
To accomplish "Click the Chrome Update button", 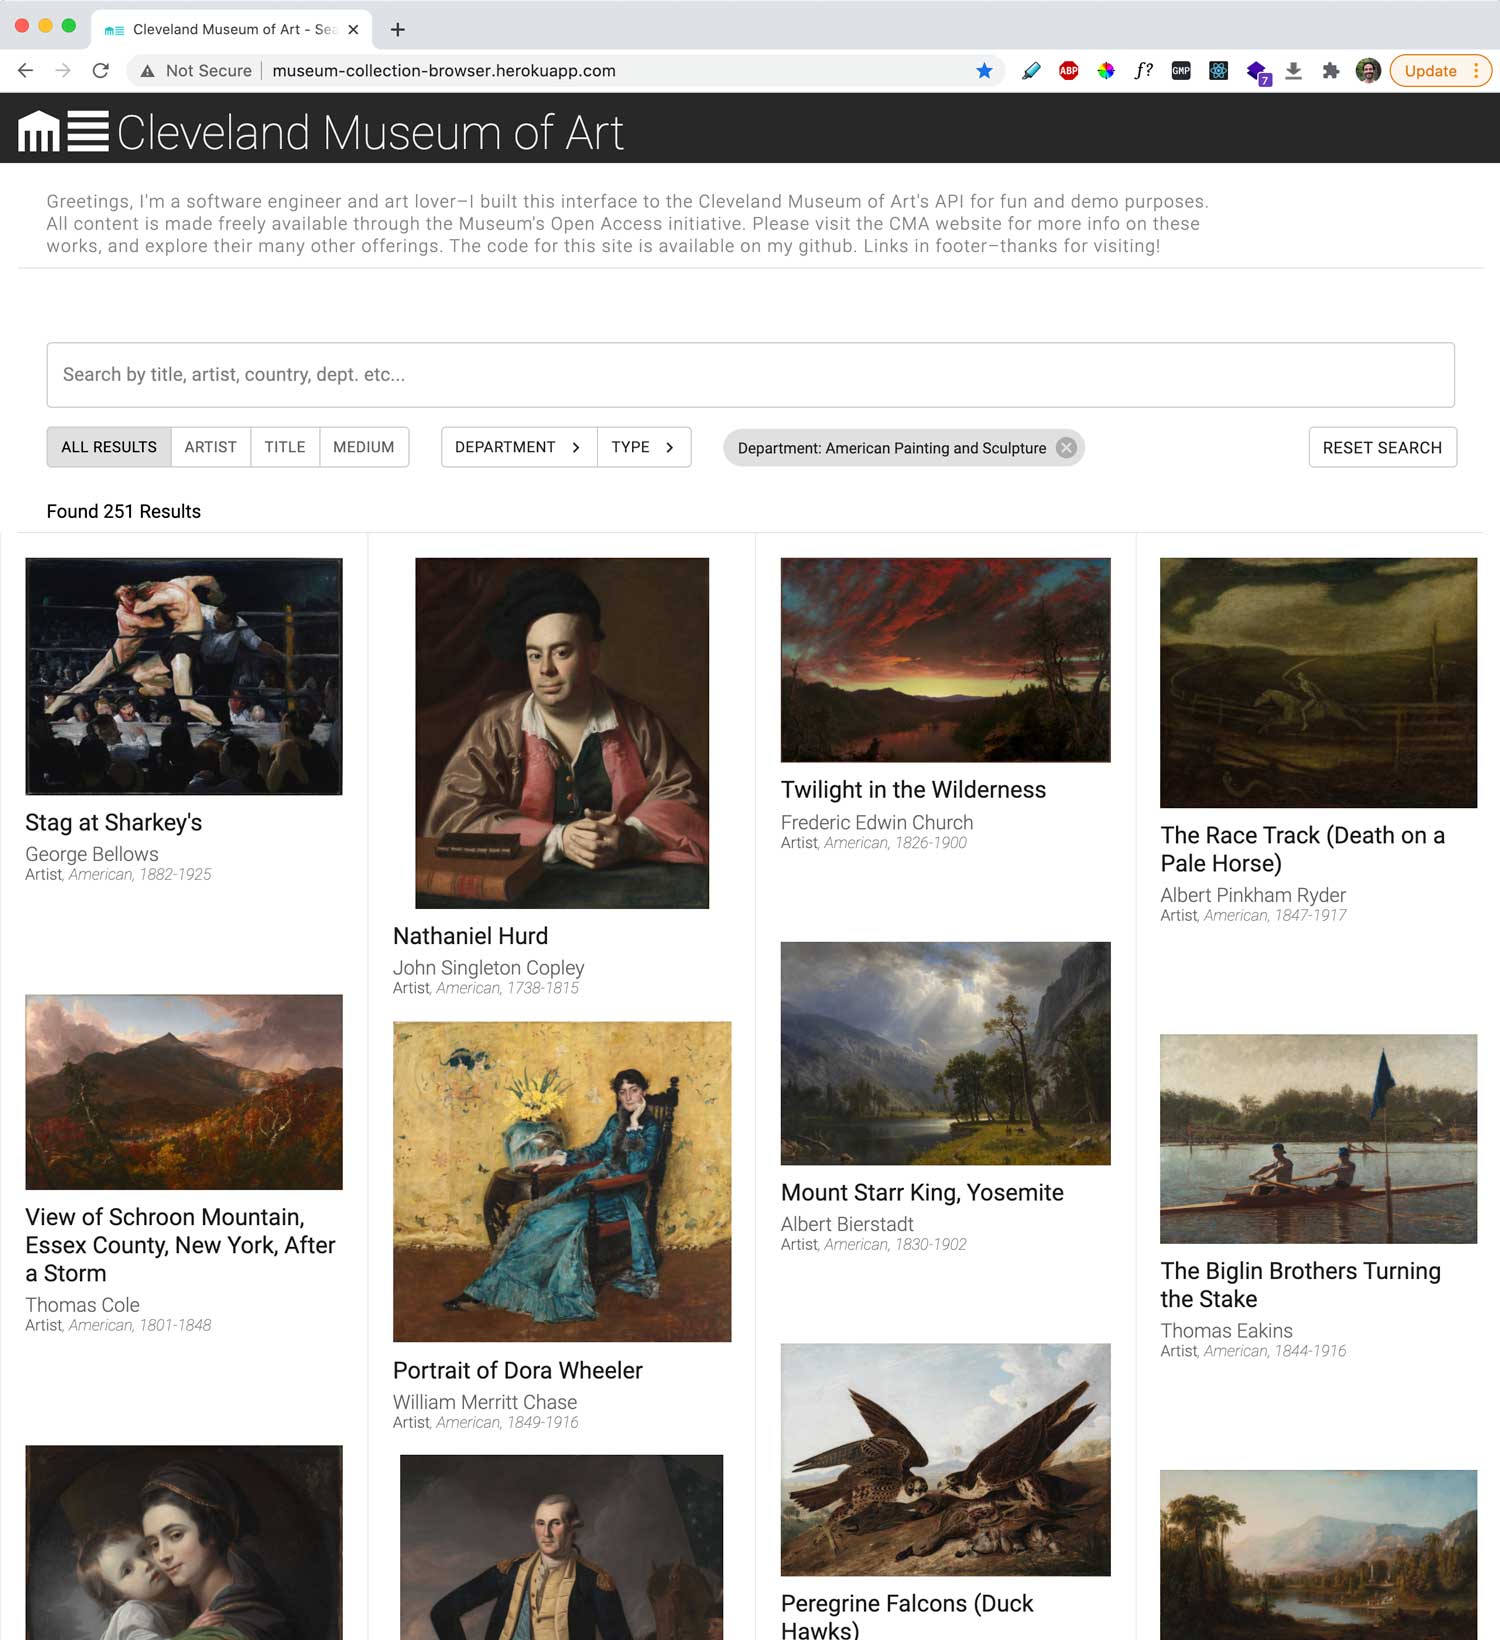I will click(x=1441, y=70).
